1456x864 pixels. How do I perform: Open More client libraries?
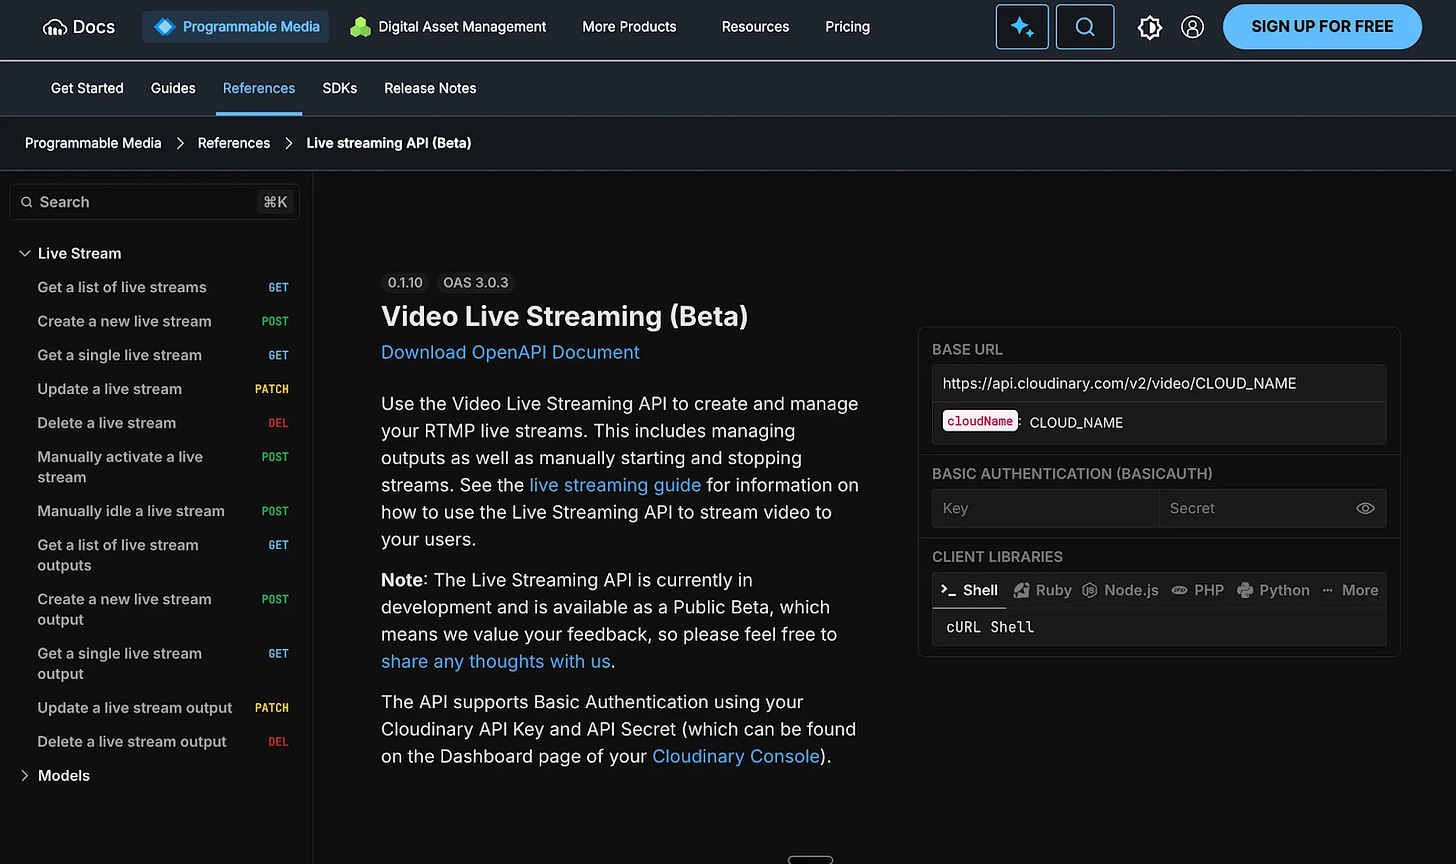[x=1350, y=590]
